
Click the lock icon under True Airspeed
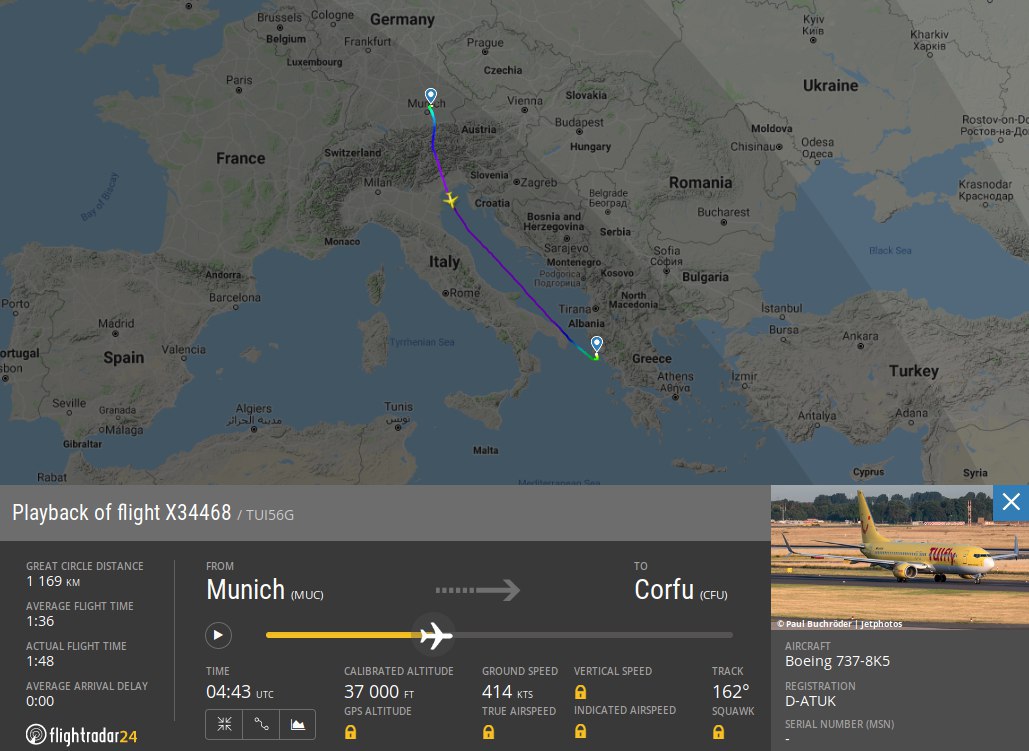[x=488, y=732]
